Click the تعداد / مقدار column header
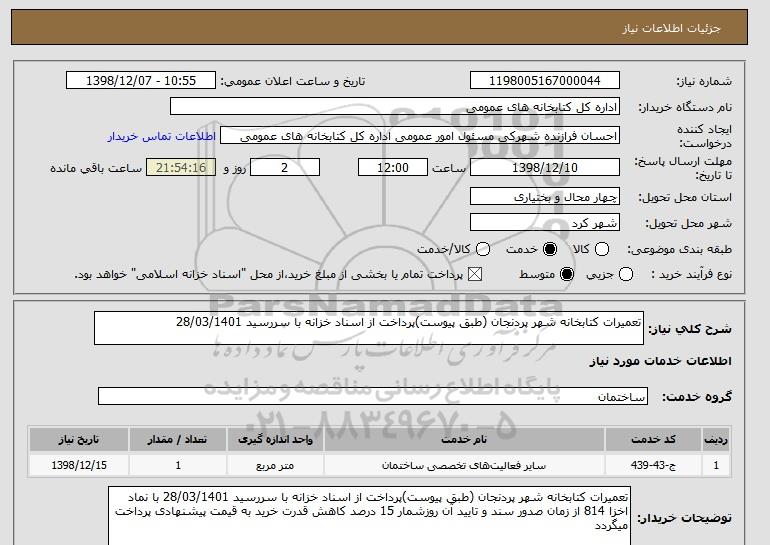 coord(178,439)
